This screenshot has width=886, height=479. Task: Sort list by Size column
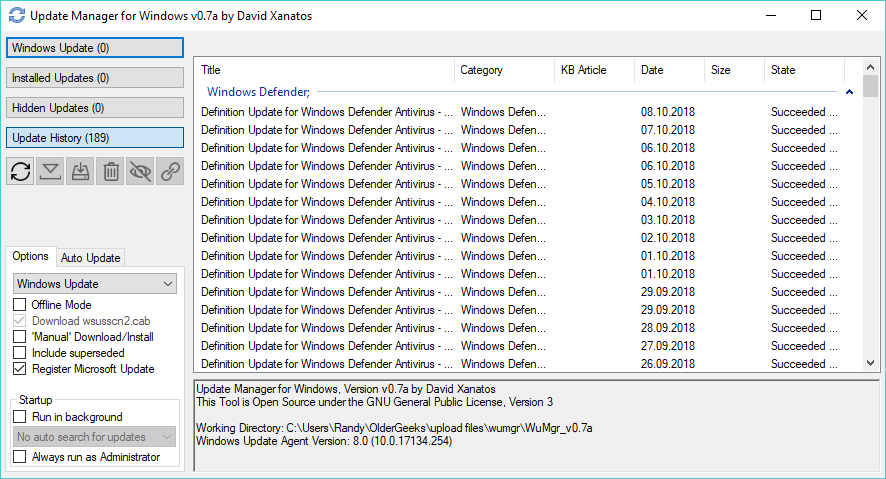735,70
